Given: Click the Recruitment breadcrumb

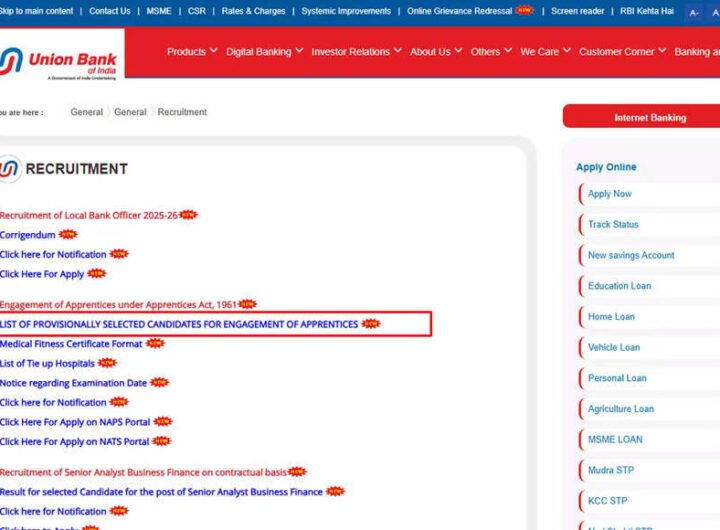Looking at the screenshot, I should 182,112.
